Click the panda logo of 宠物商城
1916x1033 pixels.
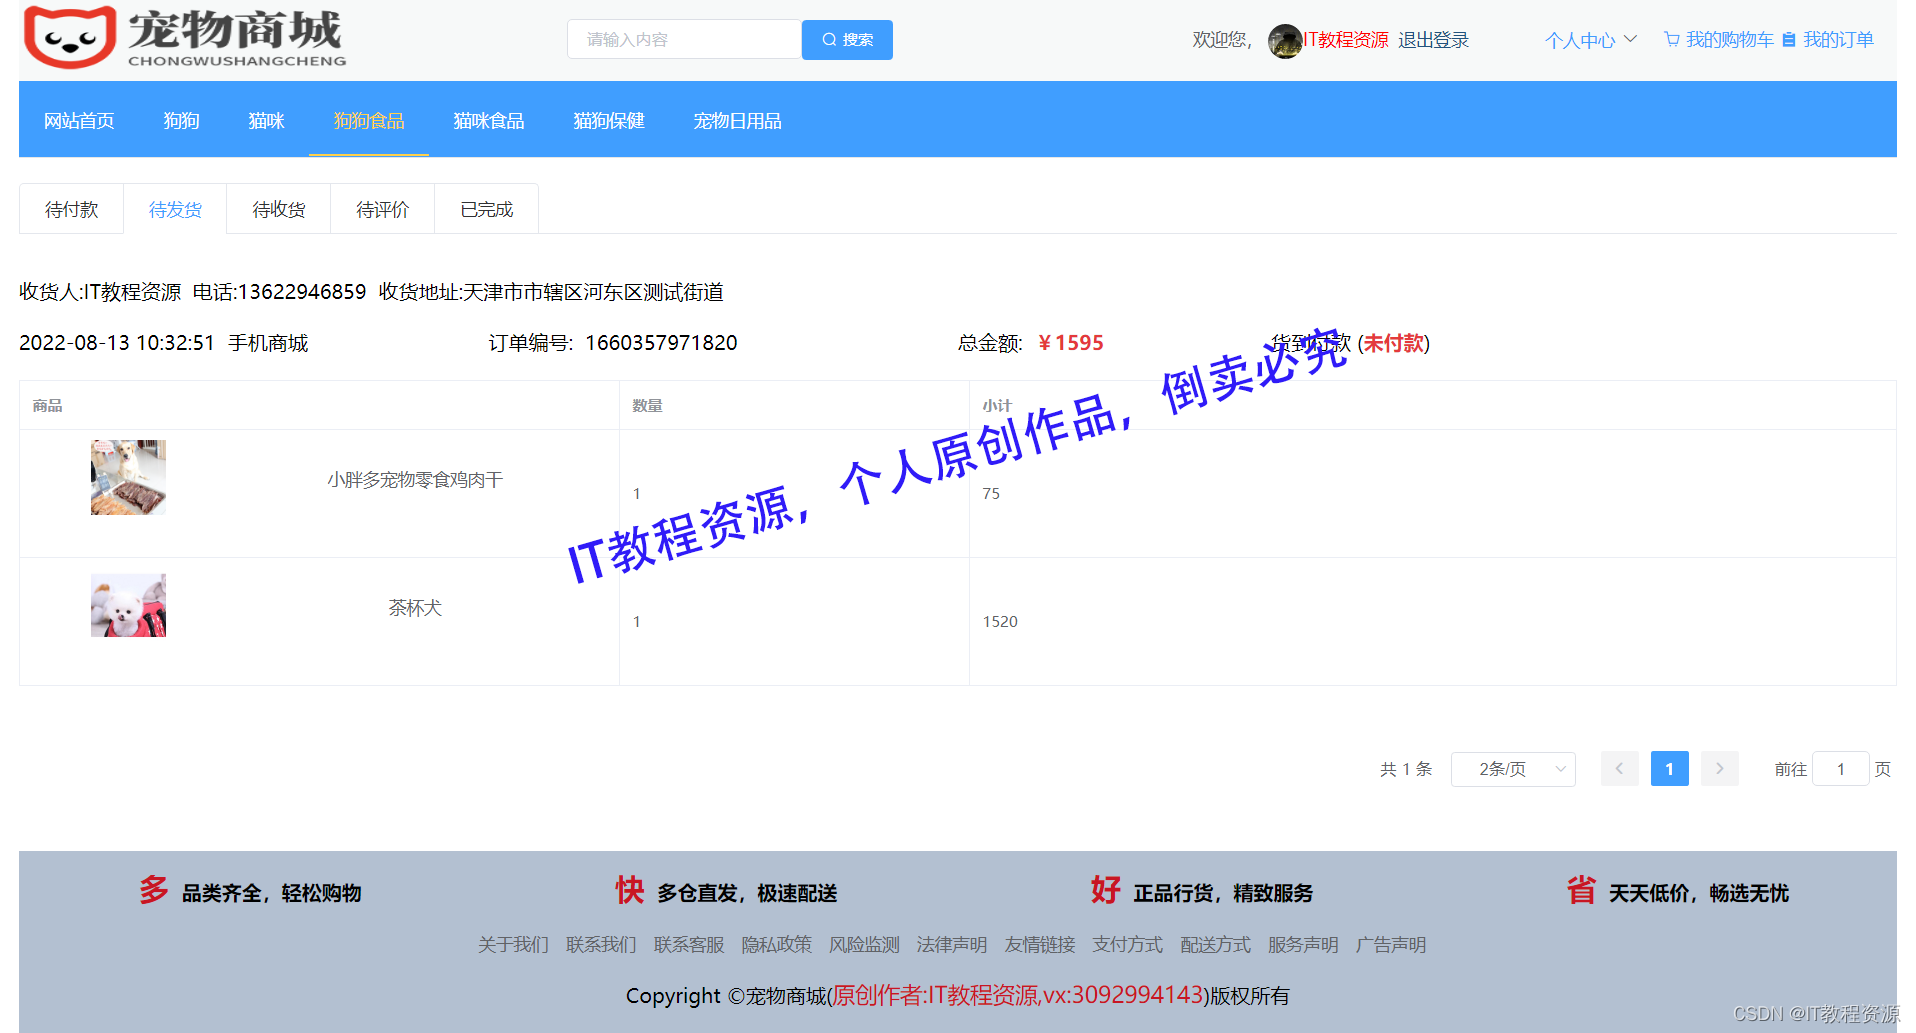(68, 37)
